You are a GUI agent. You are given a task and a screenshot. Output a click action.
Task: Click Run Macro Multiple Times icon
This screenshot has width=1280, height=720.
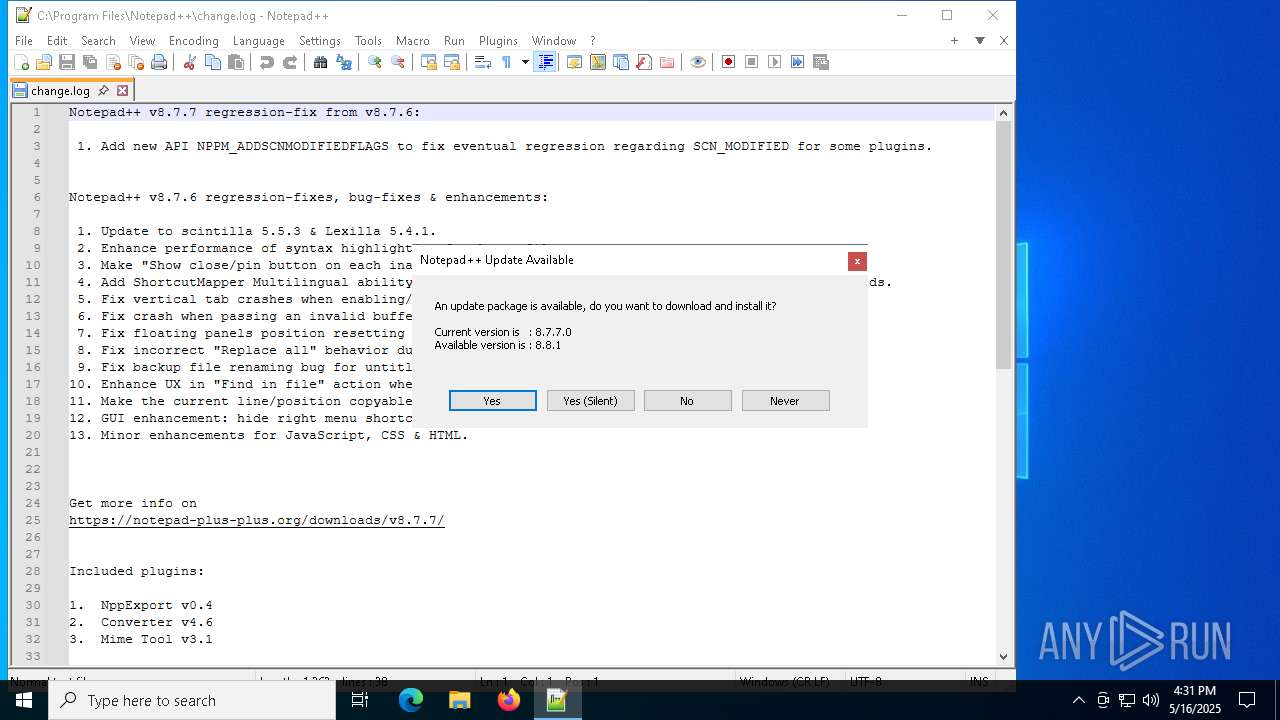pos(797,62)
